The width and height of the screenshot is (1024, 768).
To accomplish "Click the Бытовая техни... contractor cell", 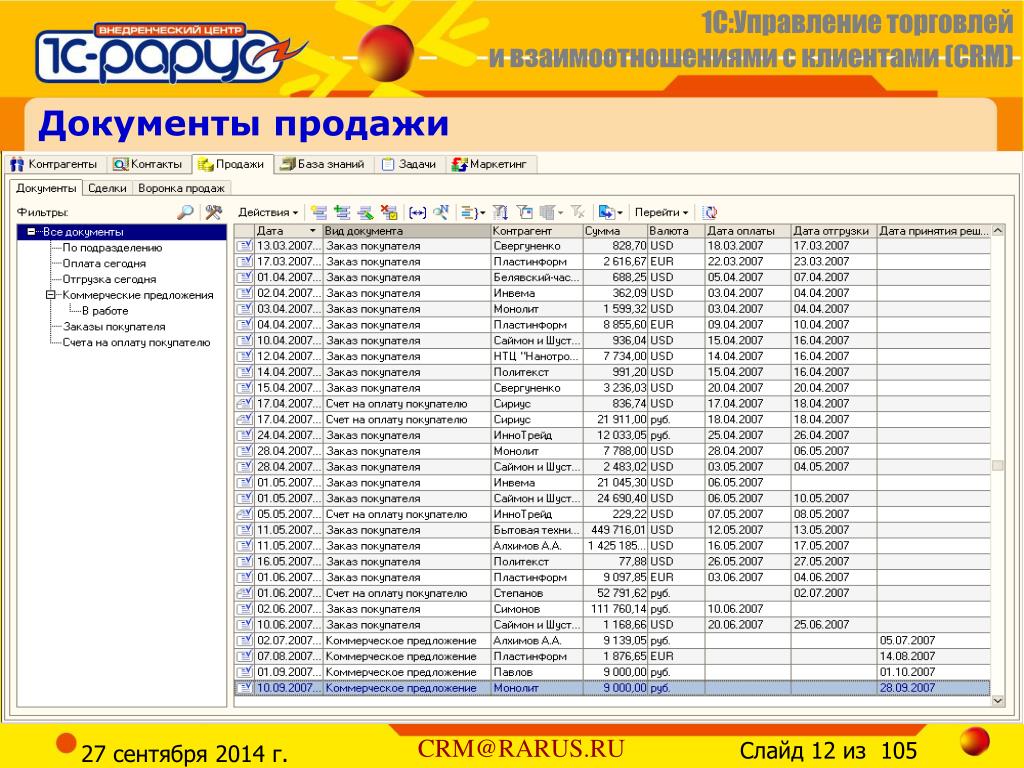I will (536, 530).
